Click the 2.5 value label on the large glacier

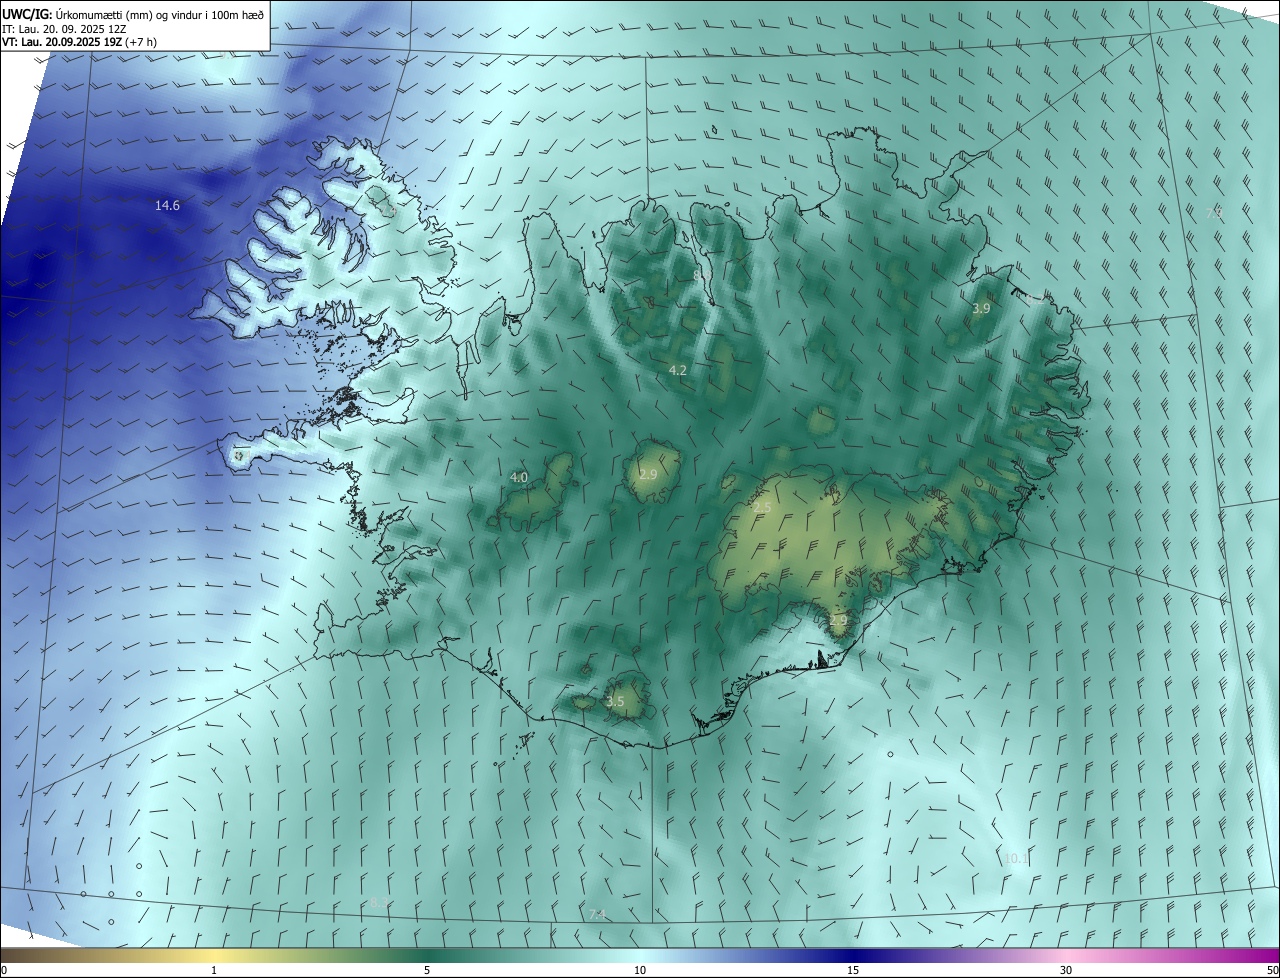(762, 508)
